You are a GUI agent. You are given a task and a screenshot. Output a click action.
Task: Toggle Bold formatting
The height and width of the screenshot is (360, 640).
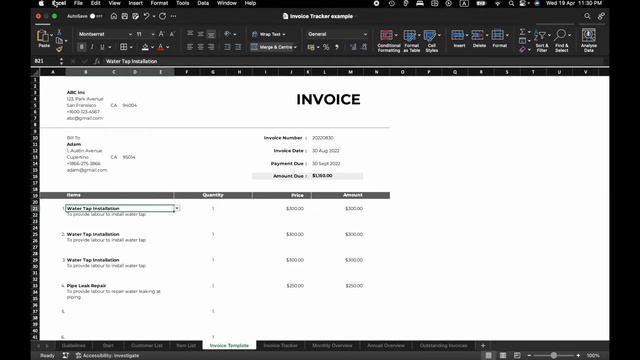pyautogui.click(x=82, y=47)
